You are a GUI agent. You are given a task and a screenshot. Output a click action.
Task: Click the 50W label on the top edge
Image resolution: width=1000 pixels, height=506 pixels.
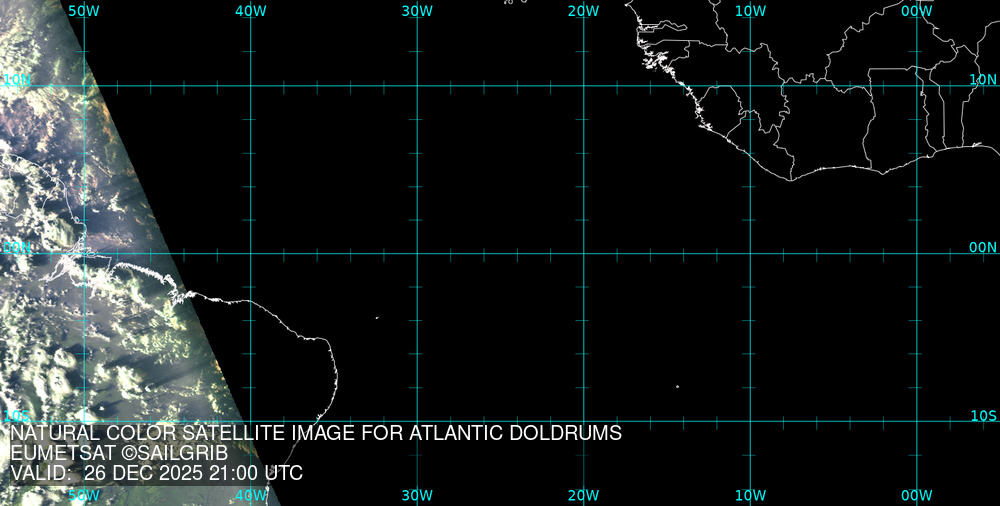[84, 10]
